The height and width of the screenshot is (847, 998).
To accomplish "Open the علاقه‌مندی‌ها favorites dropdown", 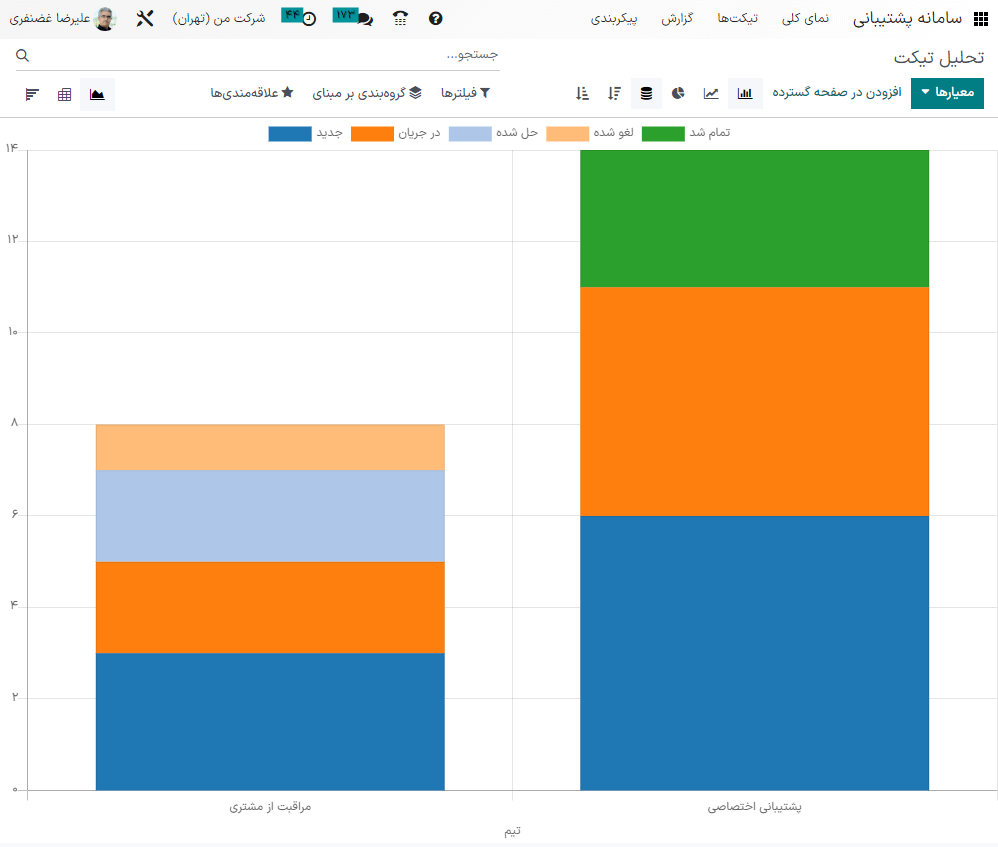I will pyautogui.click(x=252, y=93).
